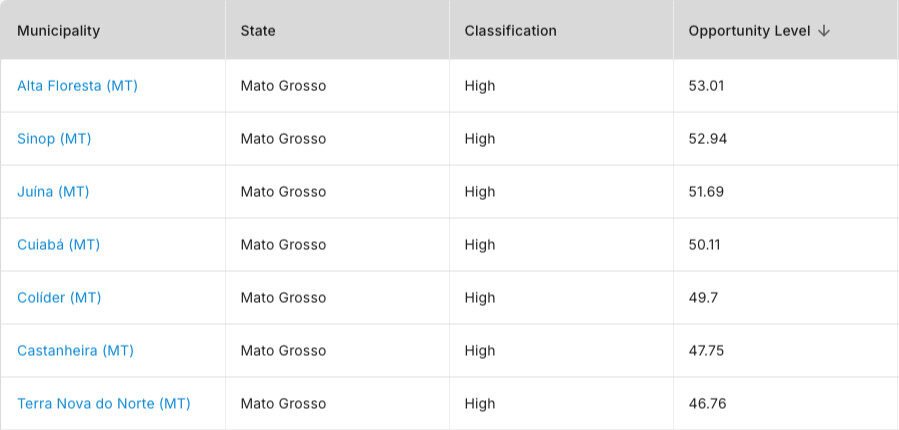The height and width of the screenshot is (430, 899).
Task: Open the Castanheira (MT) municipality link
Action: point(75,351)
